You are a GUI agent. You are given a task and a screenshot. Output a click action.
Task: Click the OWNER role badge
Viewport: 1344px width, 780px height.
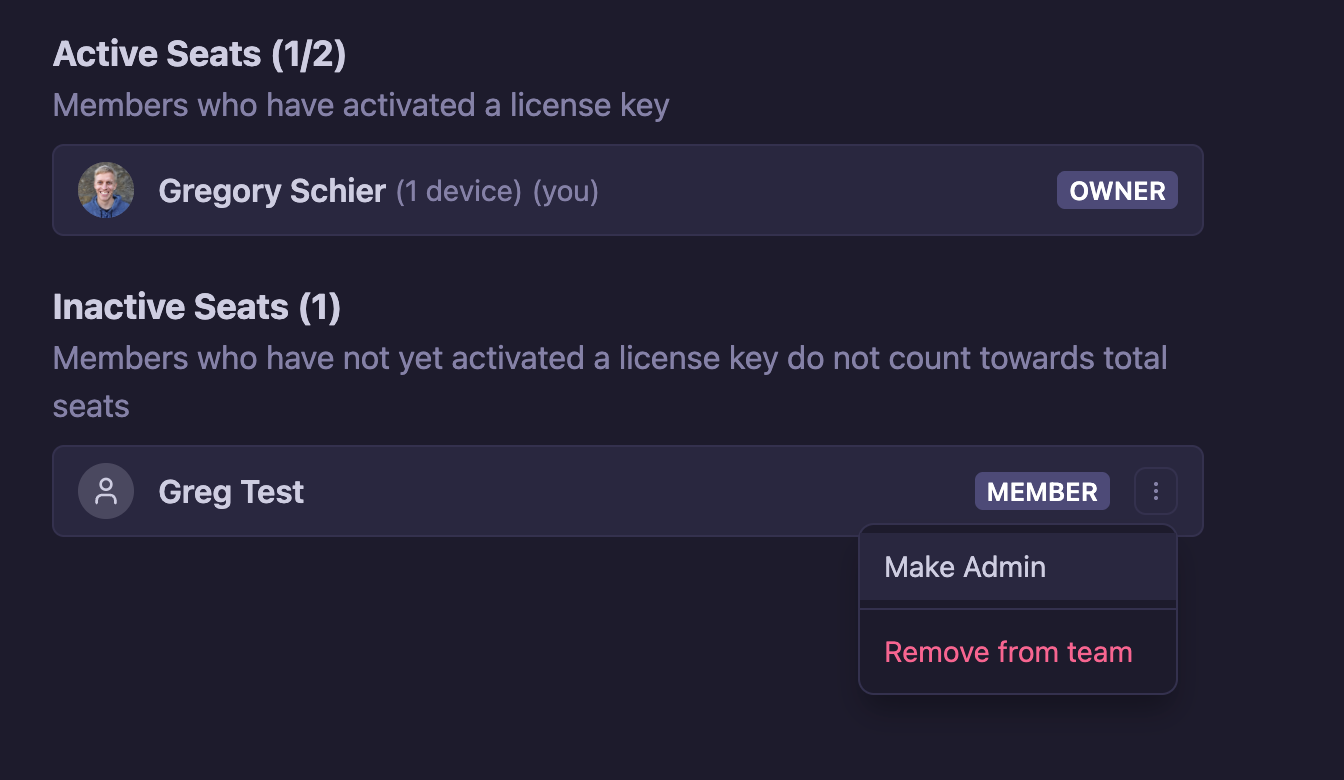(1117, 191)
